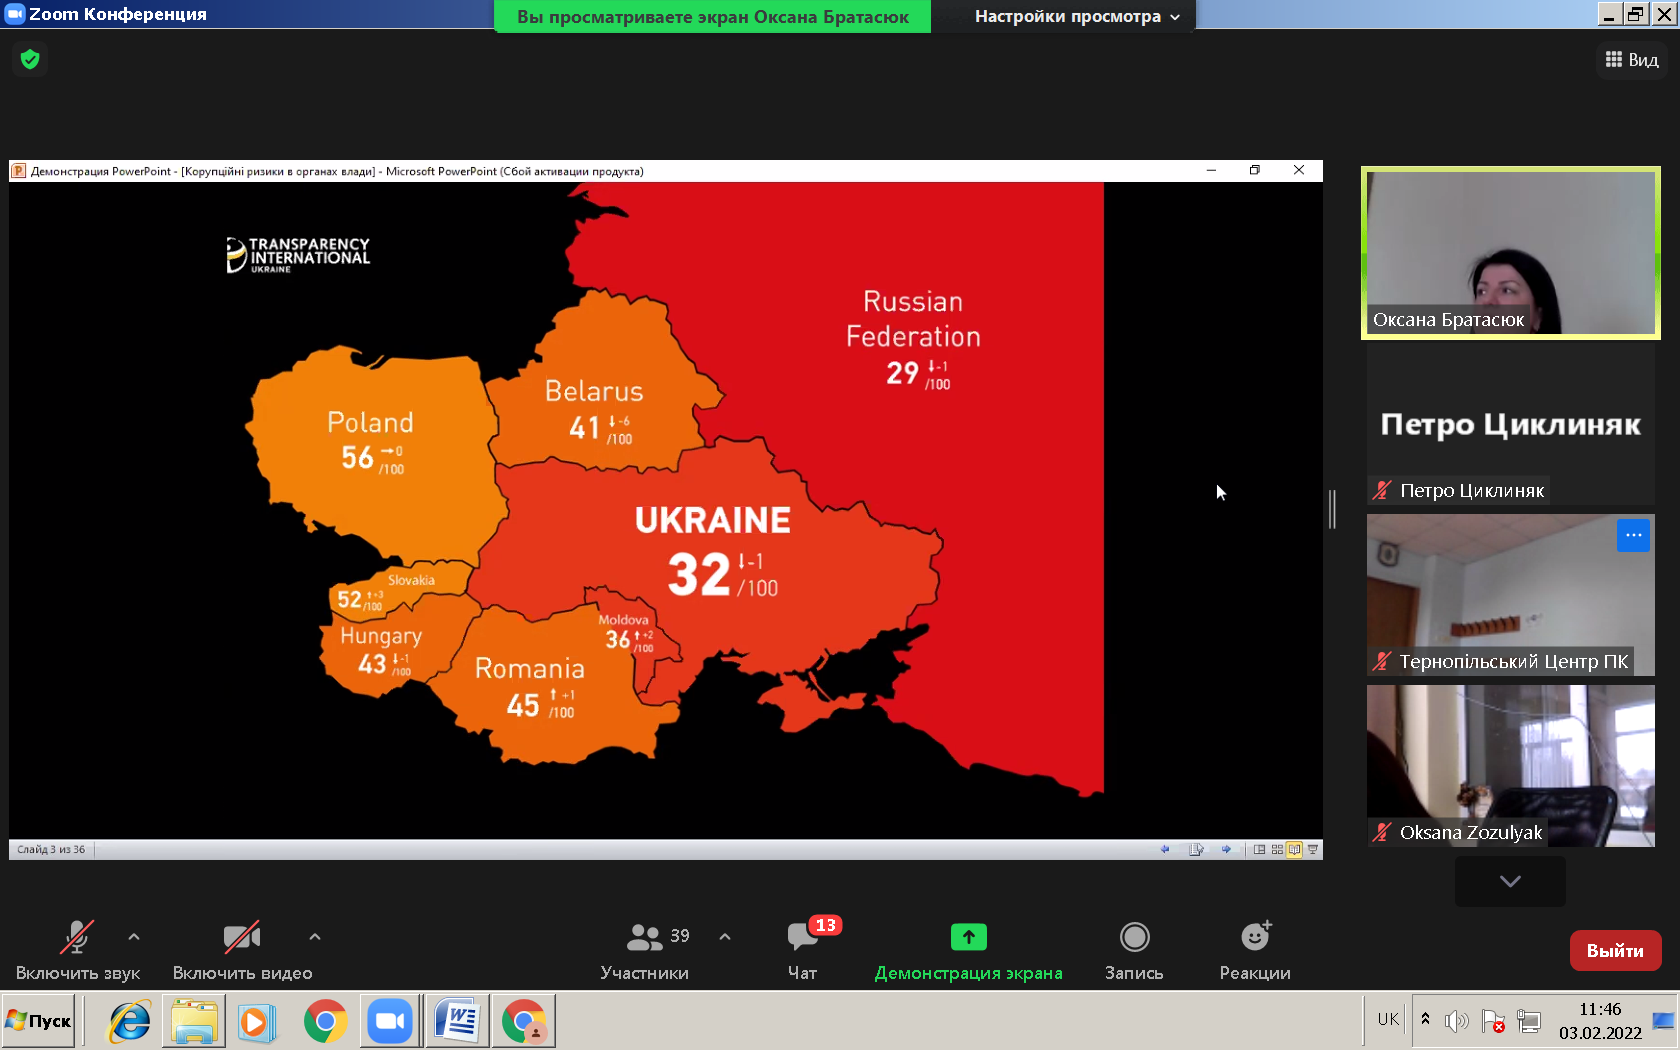Click the red Выйти leave button
This screenshot has height=1050, width=1680.
pos(1615,950)
